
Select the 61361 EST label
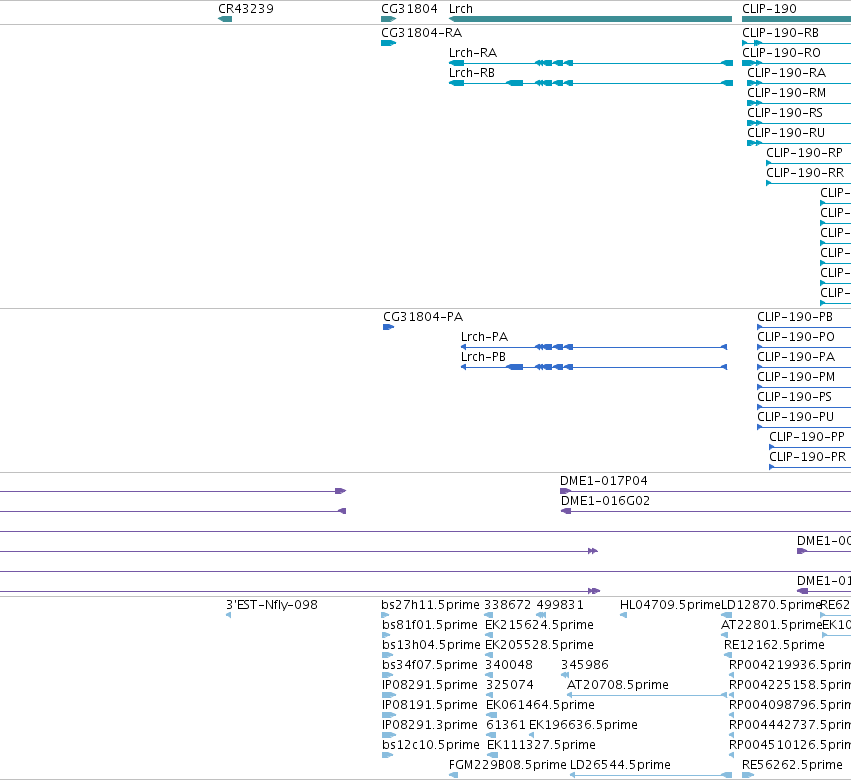(x=506, y=726)
